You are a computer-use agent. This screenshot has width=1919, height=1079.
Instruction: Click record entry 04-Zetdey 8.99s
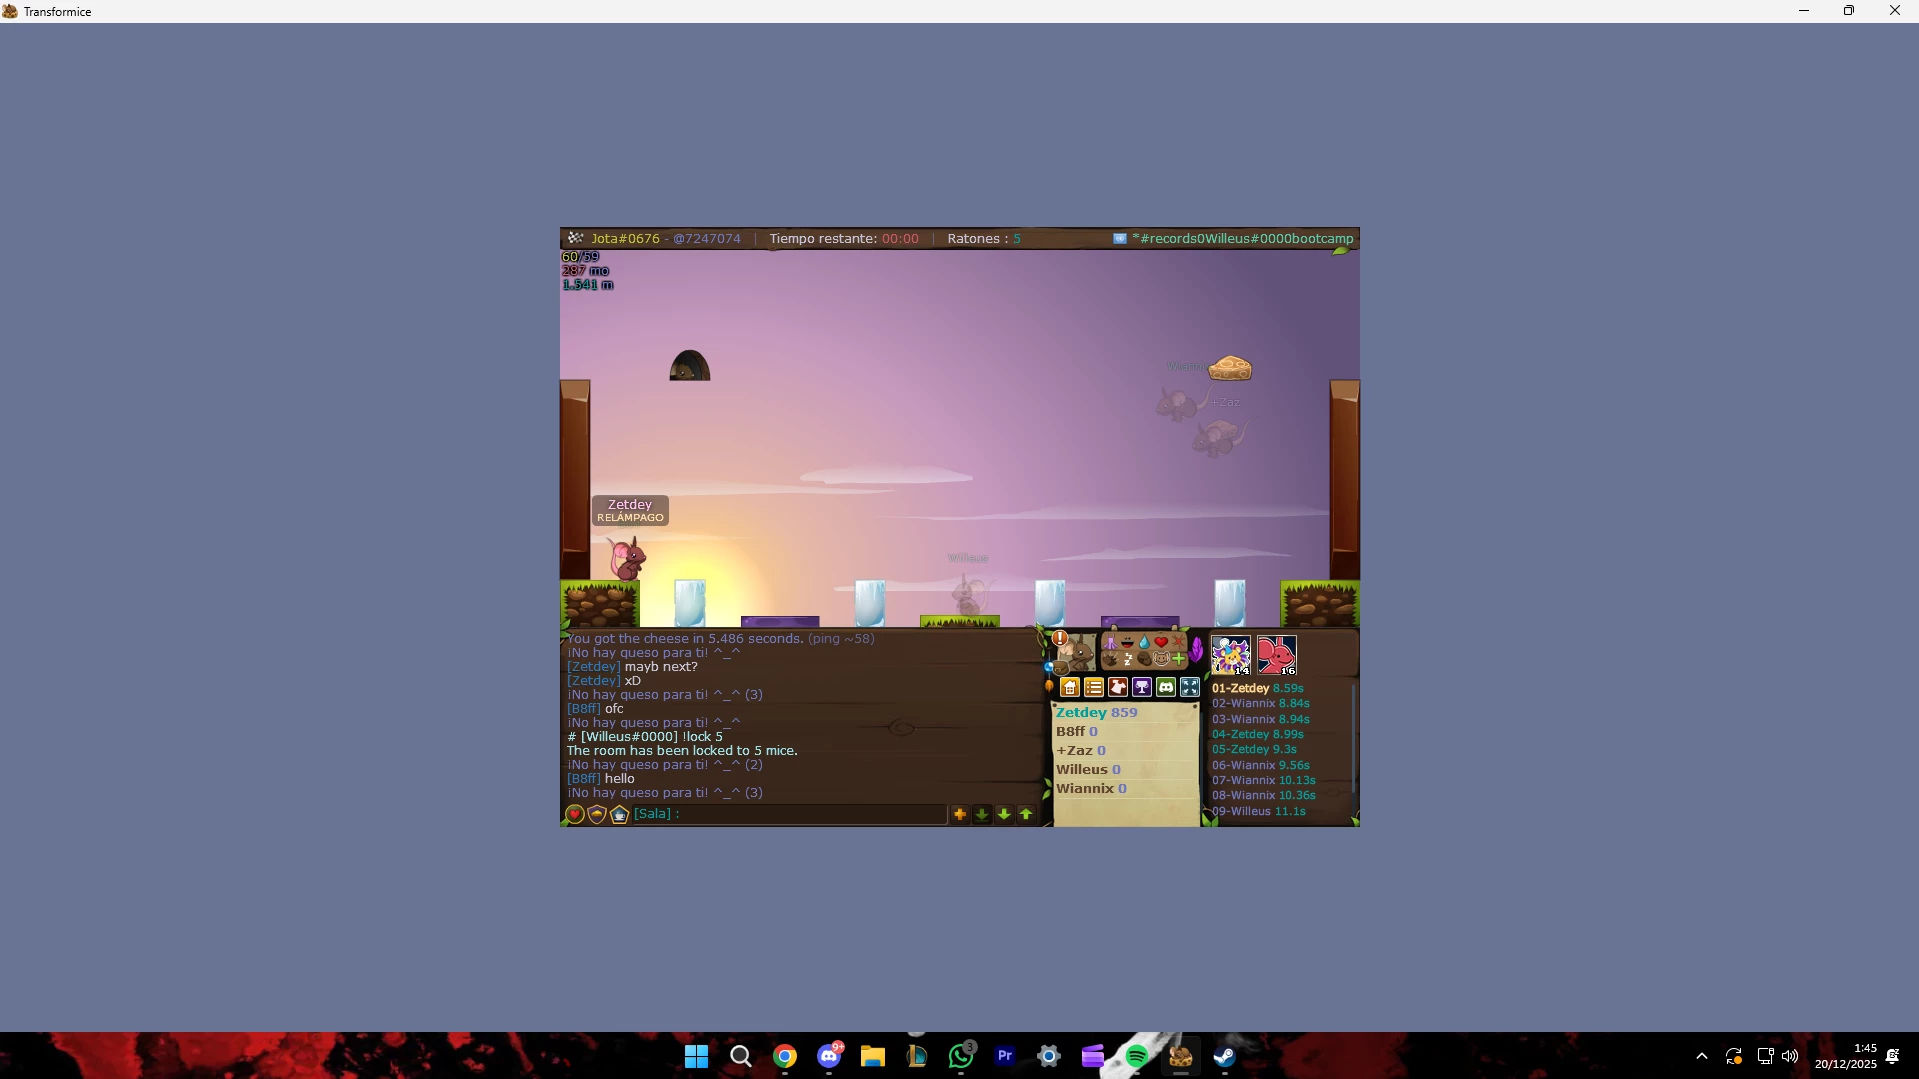[1258, 734]
